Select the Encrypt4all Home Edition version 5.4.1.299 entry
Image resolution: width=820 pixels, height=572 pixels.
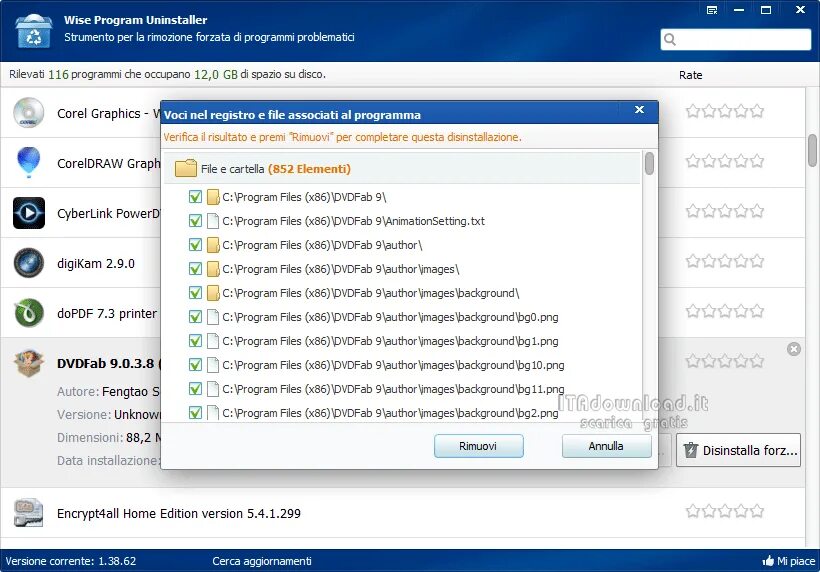(179, 513)
